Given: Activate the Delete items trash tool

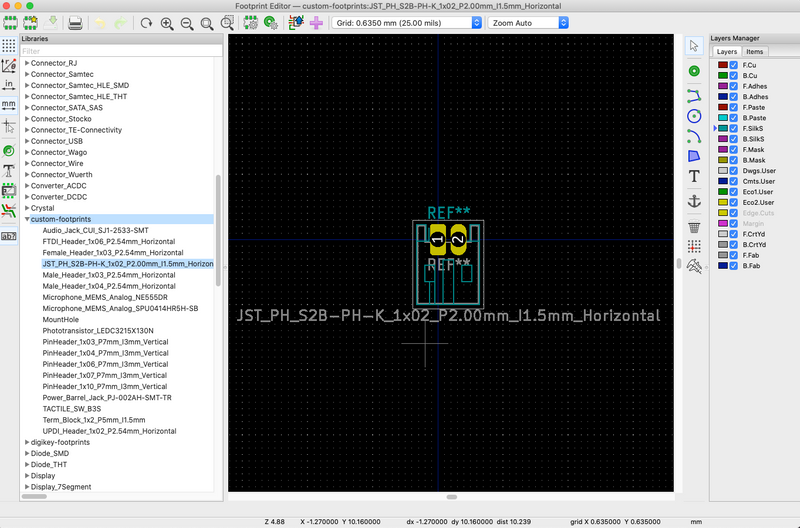Looking at the screenshot, I should [694, 227].
